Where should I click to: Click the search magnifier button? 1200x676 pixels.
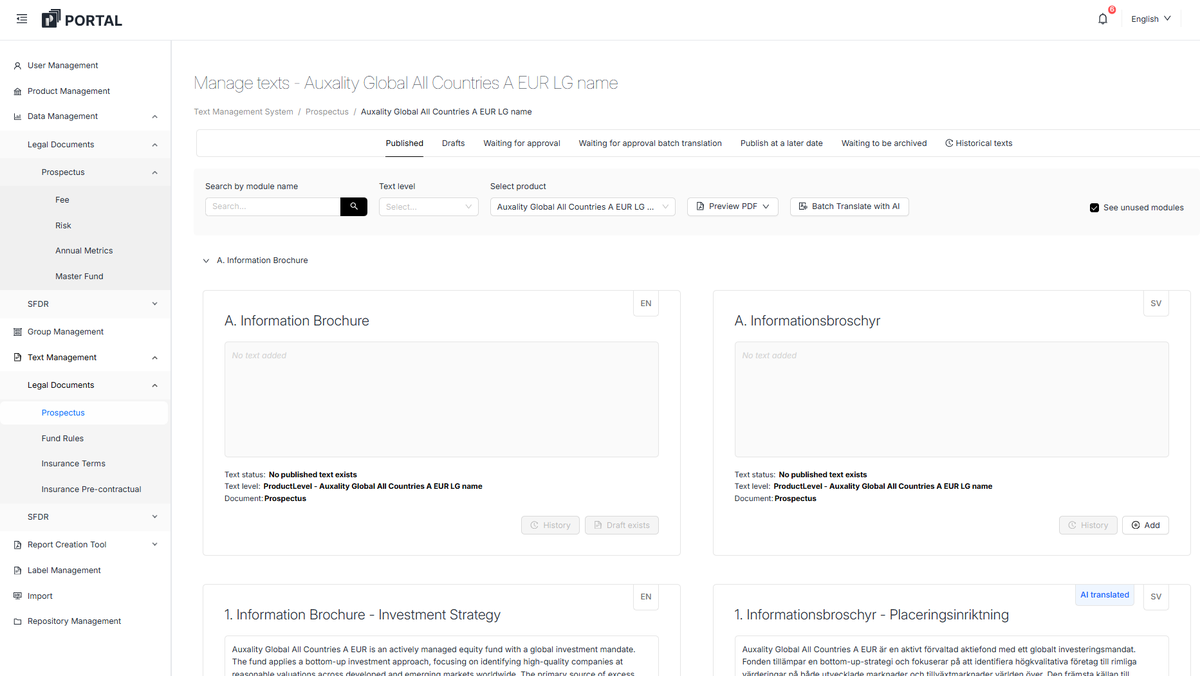[x=354, y=207]
